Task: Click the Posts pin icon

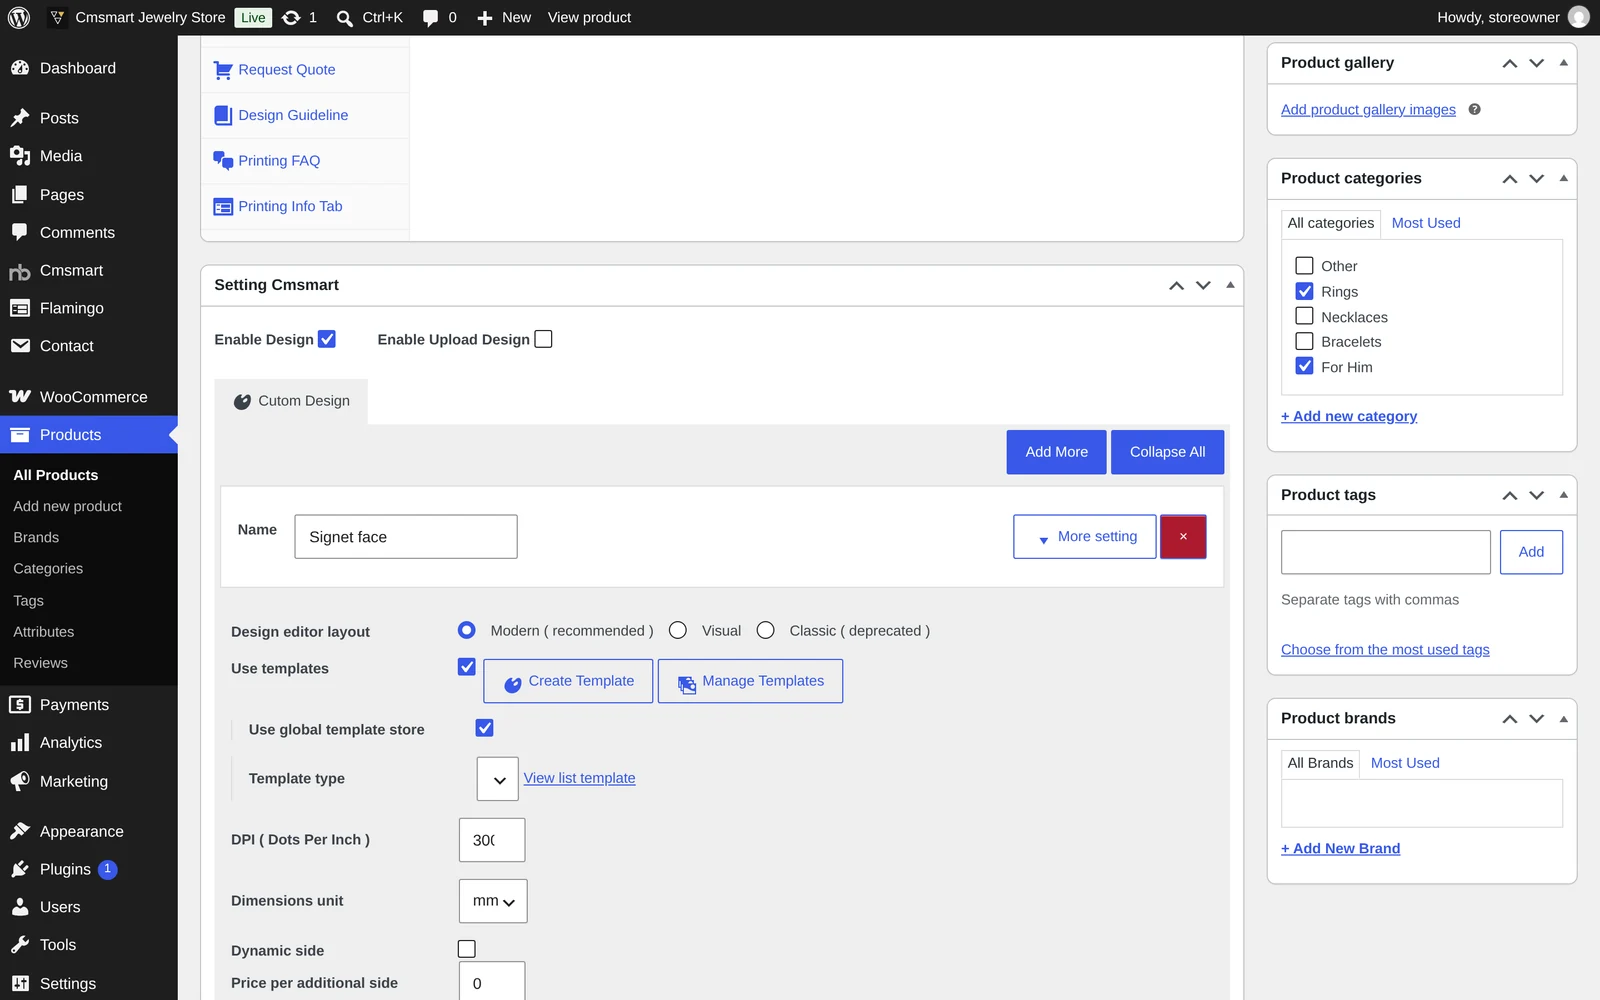Action: coord(20,118)
